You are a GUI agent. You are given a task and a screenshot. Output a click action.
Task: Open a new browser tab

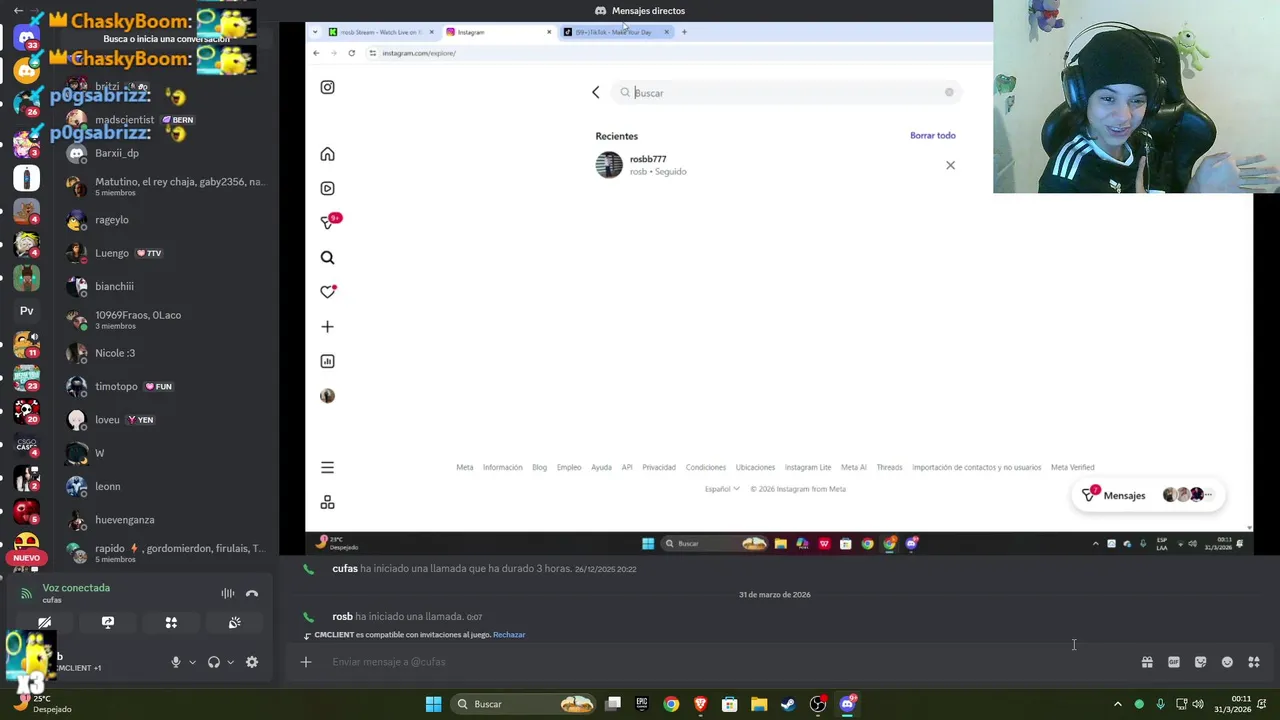pos(684,32)
